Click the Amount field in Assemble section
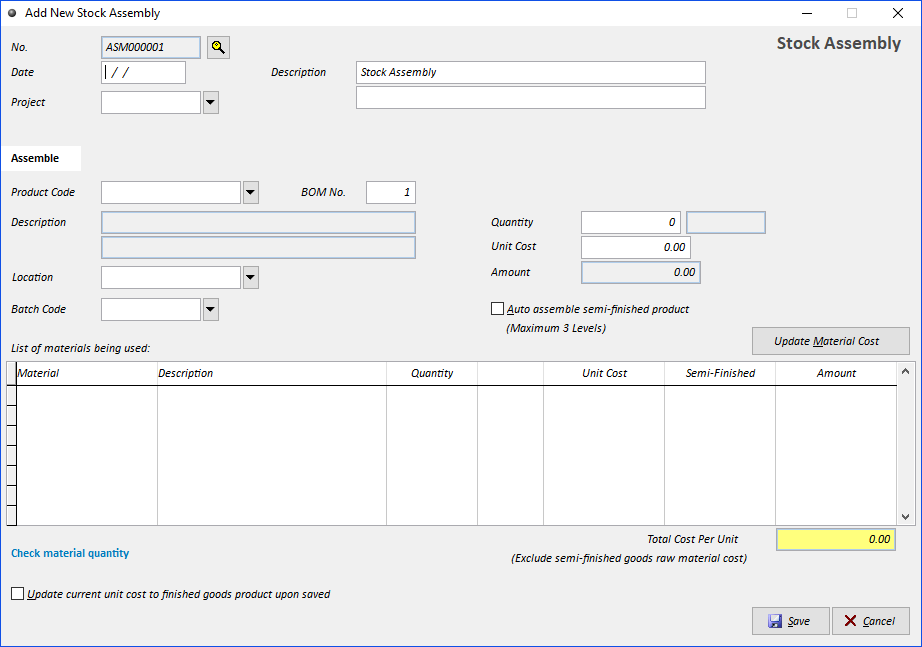Image resolution: width=922 pixels, height=647 pixels. tap(641, 272)
